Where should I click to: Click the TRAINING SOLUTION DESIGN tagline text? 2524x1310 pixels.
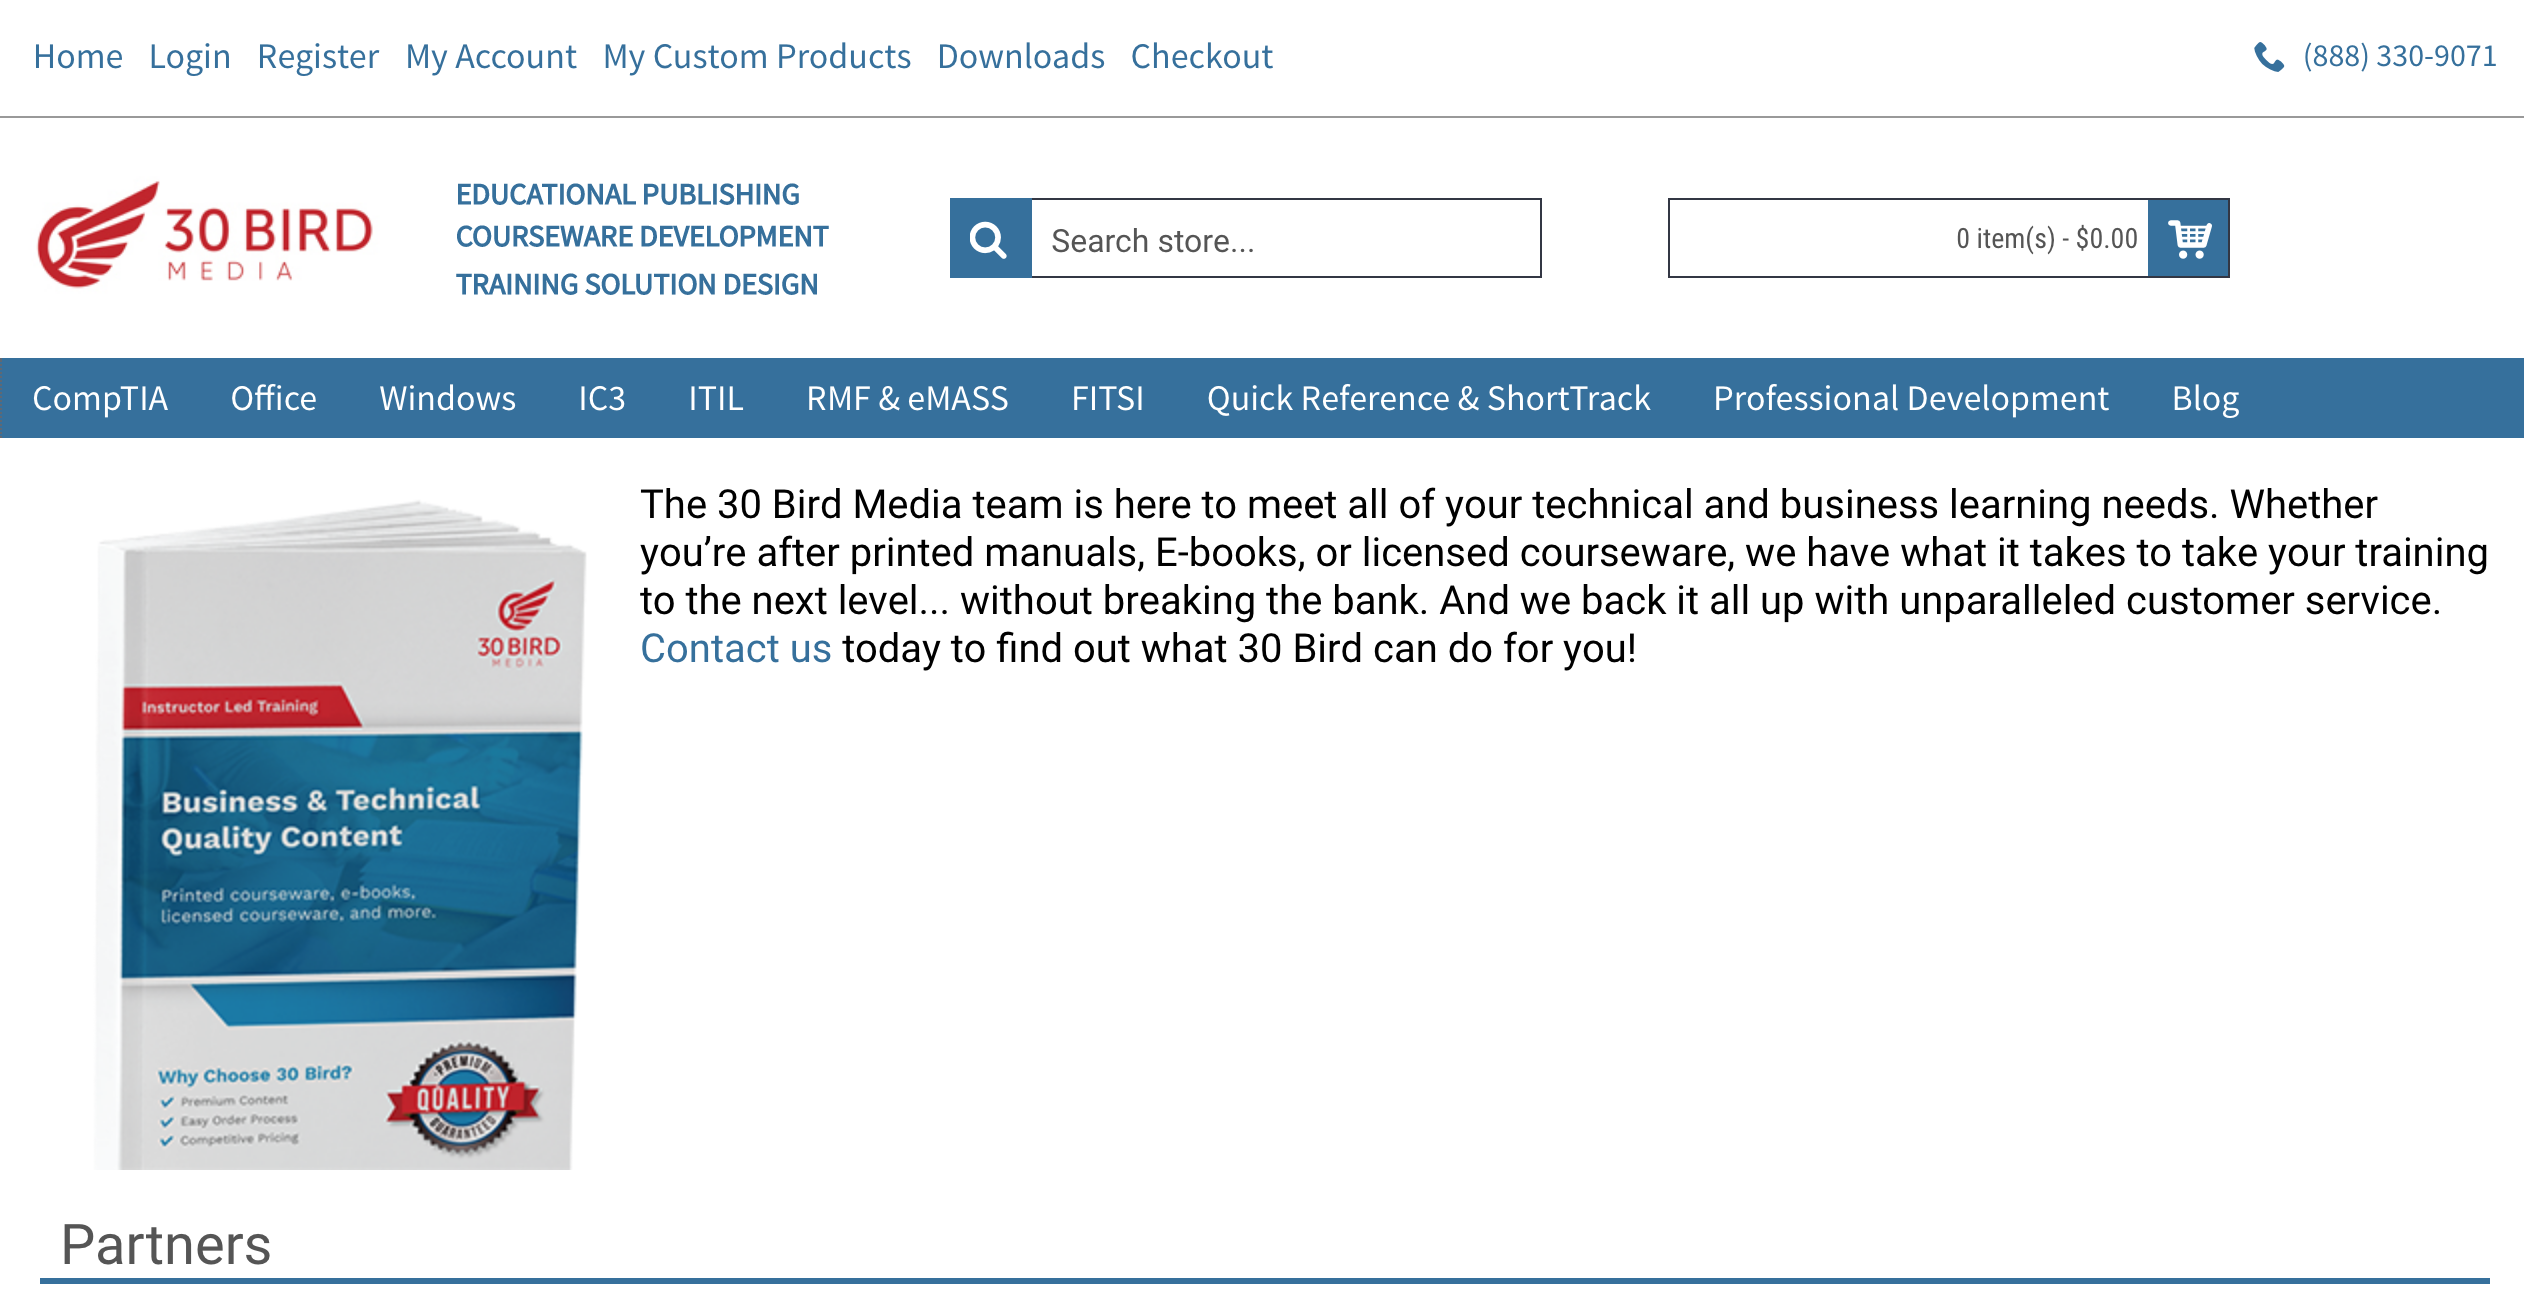point(637,285)
